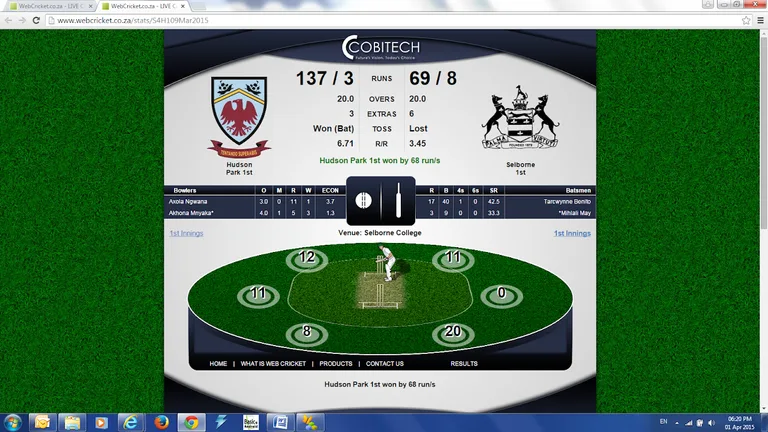Viewport: 768px width, 432px height.
Task: Click the volume speaker tray icon
Action: point(711,423)
